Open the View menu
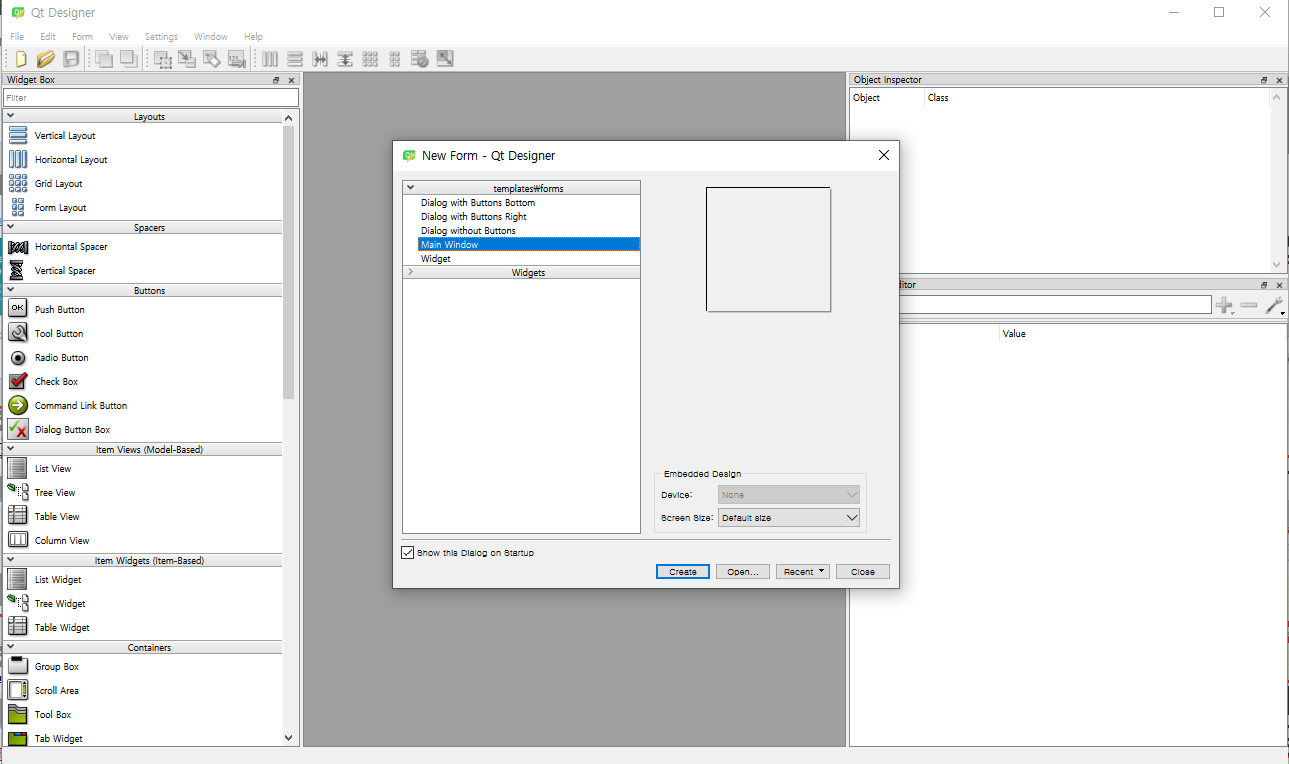 (119, 37)
